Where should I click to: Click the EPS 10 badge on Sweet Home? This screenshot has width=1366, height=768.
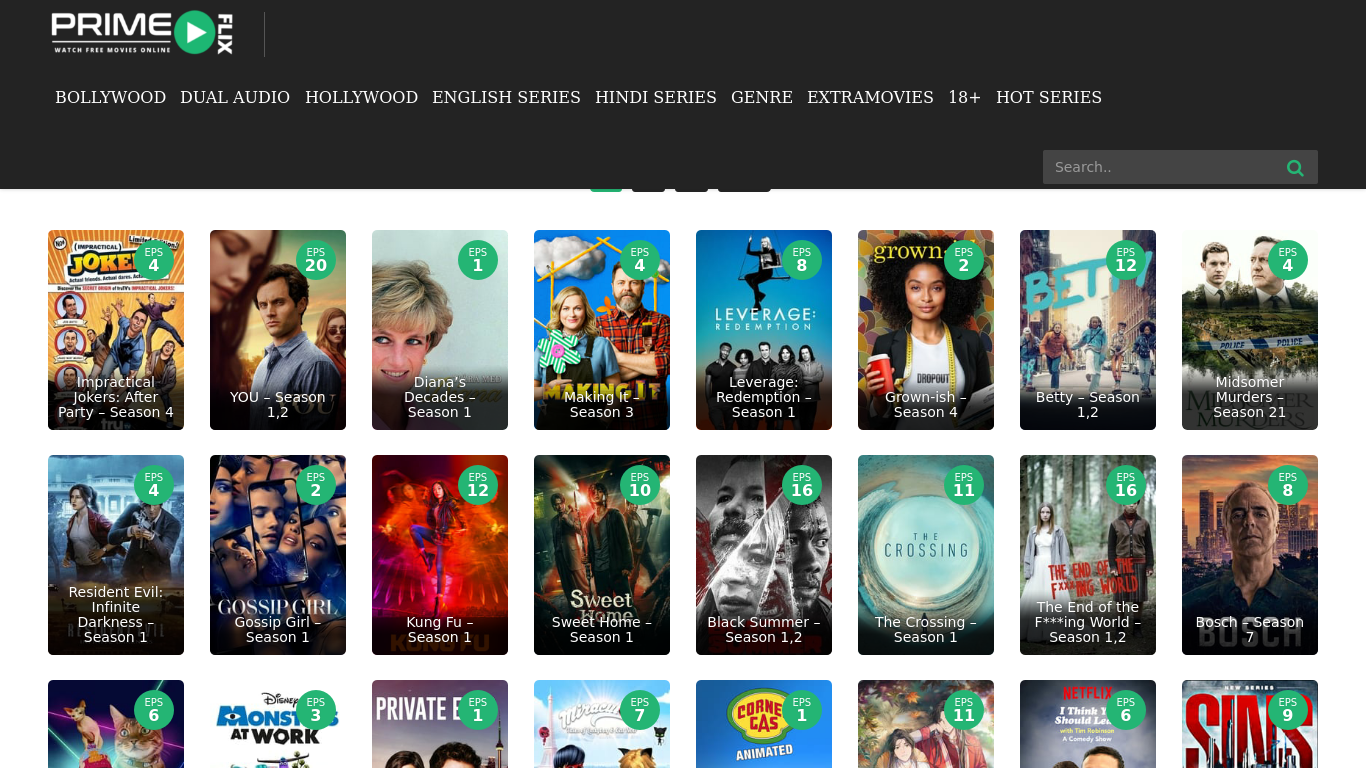click(x=639, y=483)
